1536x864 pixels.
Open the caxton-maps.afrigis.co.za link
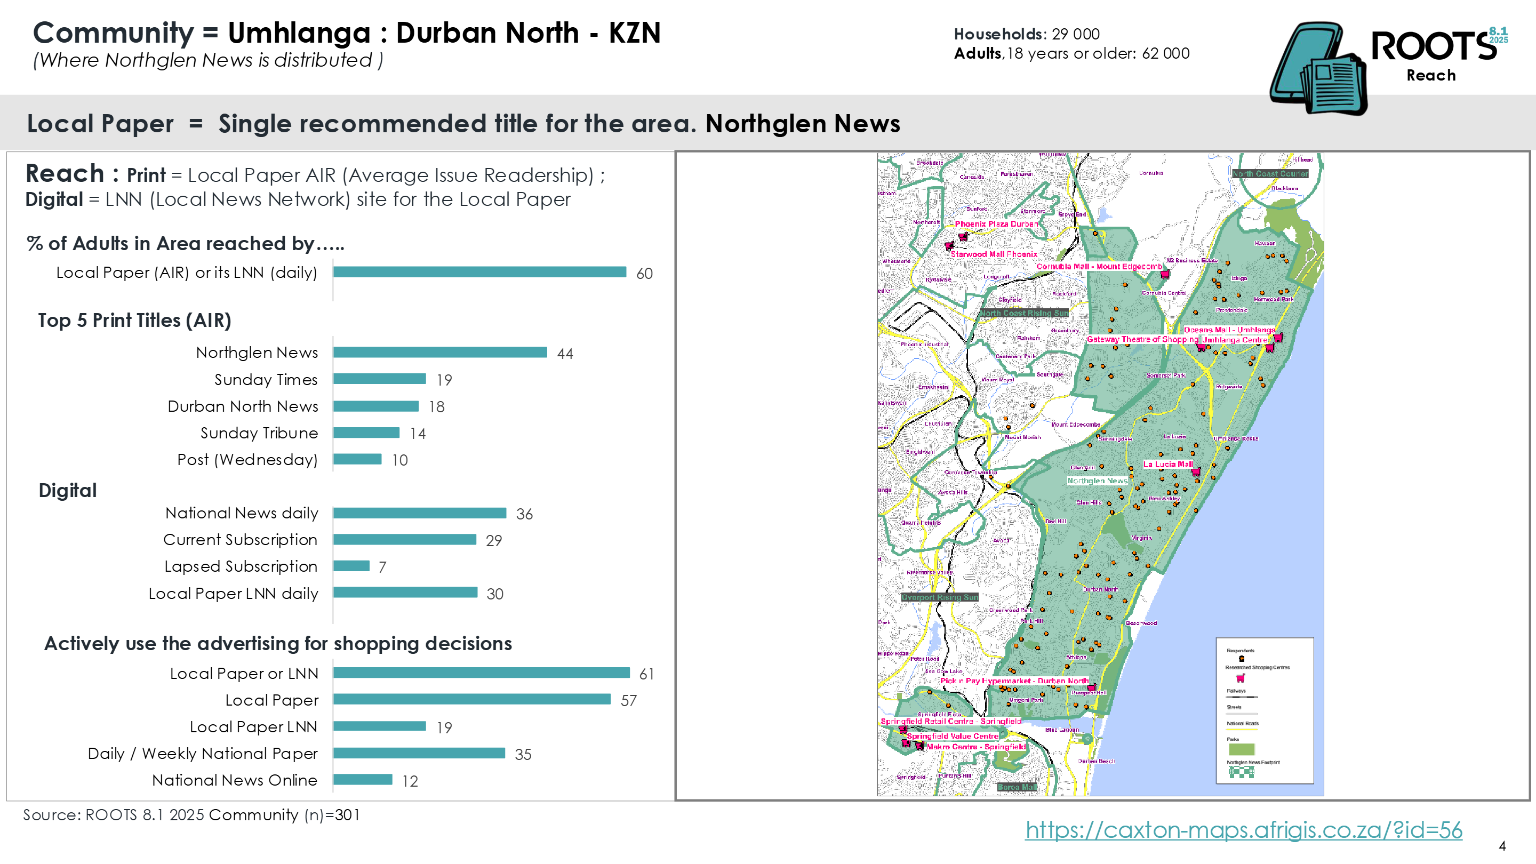[x=1243, y=830]
